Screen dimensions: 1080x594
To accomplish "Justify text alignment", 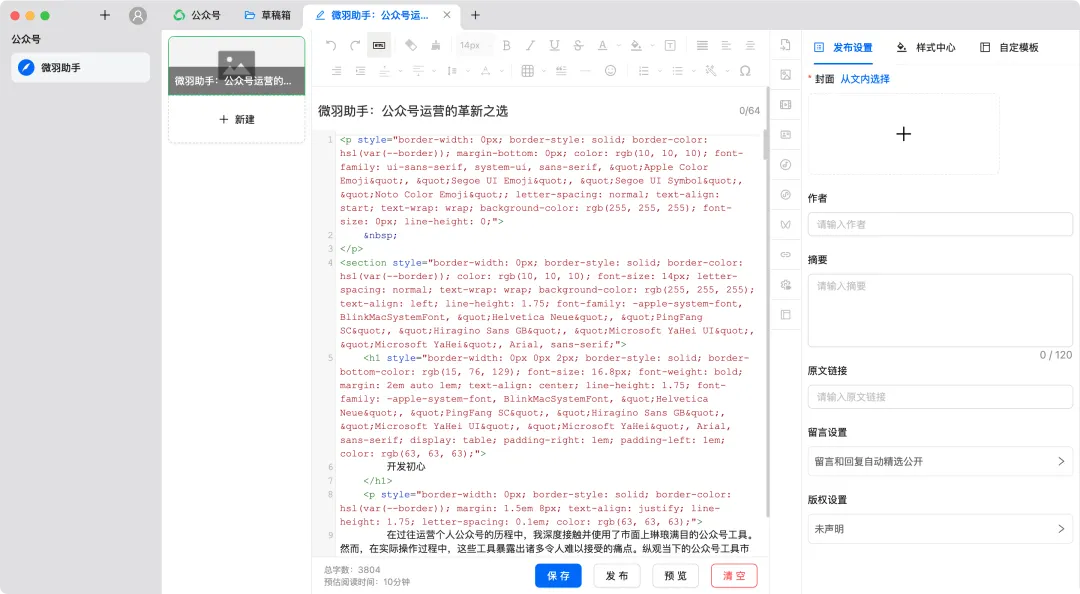I will point(702,45).
